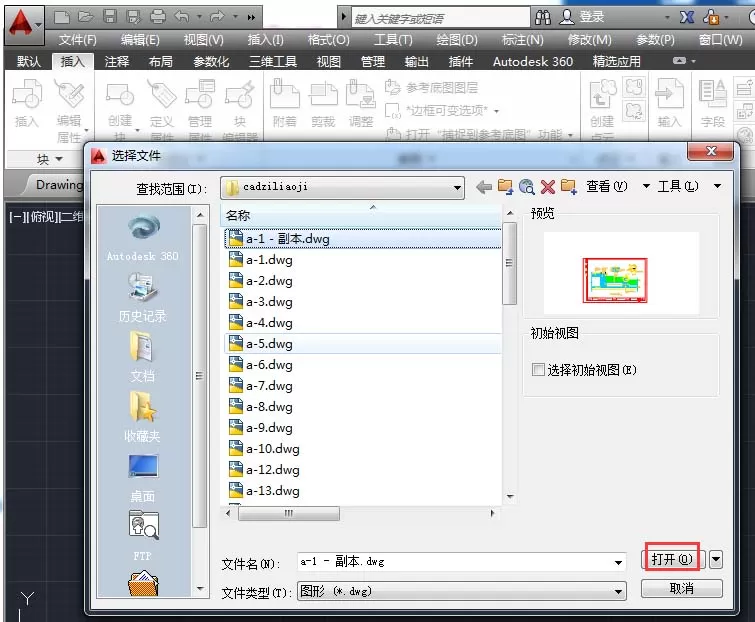Click the 名称 column header
Screen dimensions: 755x622
[x=361, y=215]
